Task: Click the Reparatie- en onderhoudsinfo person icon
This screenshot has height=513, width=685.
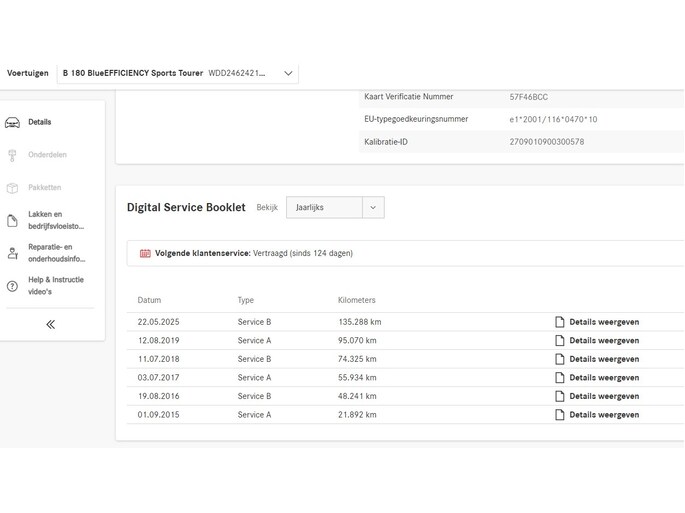Action: pyautogui.click(x=13, y=253)
